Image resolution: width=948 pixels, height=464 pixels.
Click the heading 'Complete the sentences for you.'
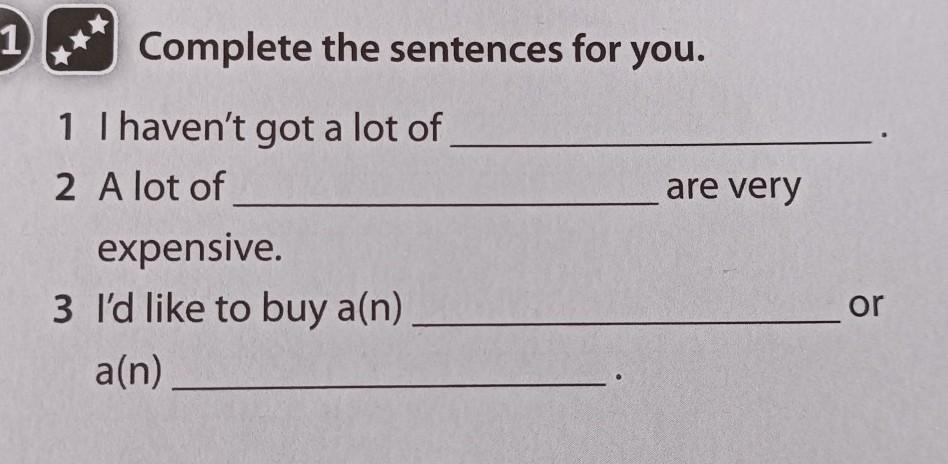422,48
